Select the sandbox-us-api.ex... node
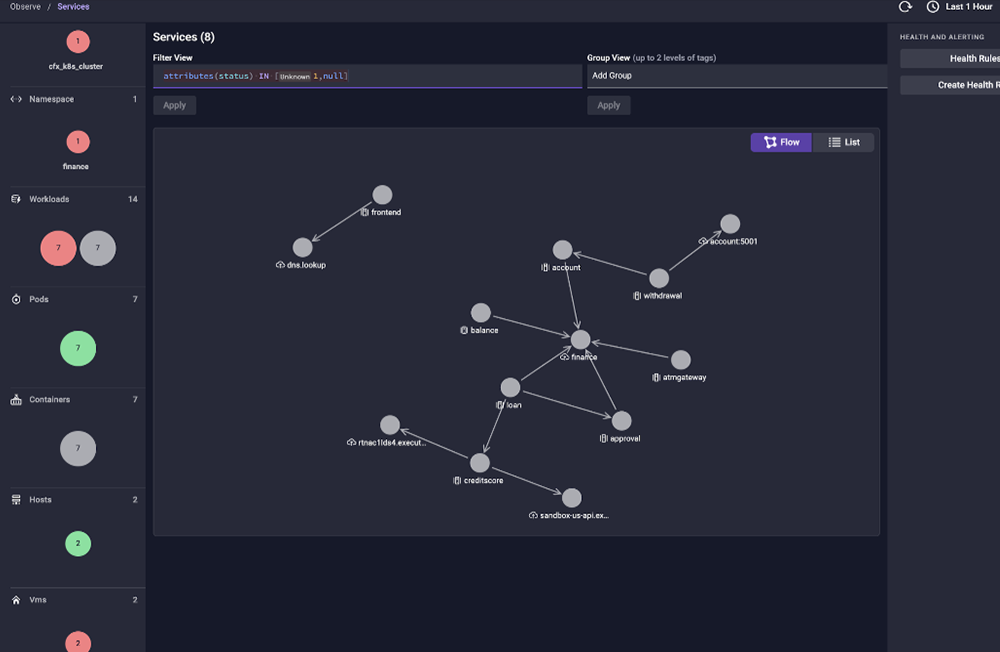Screen dimensions: 1000x652 (571, 498)
